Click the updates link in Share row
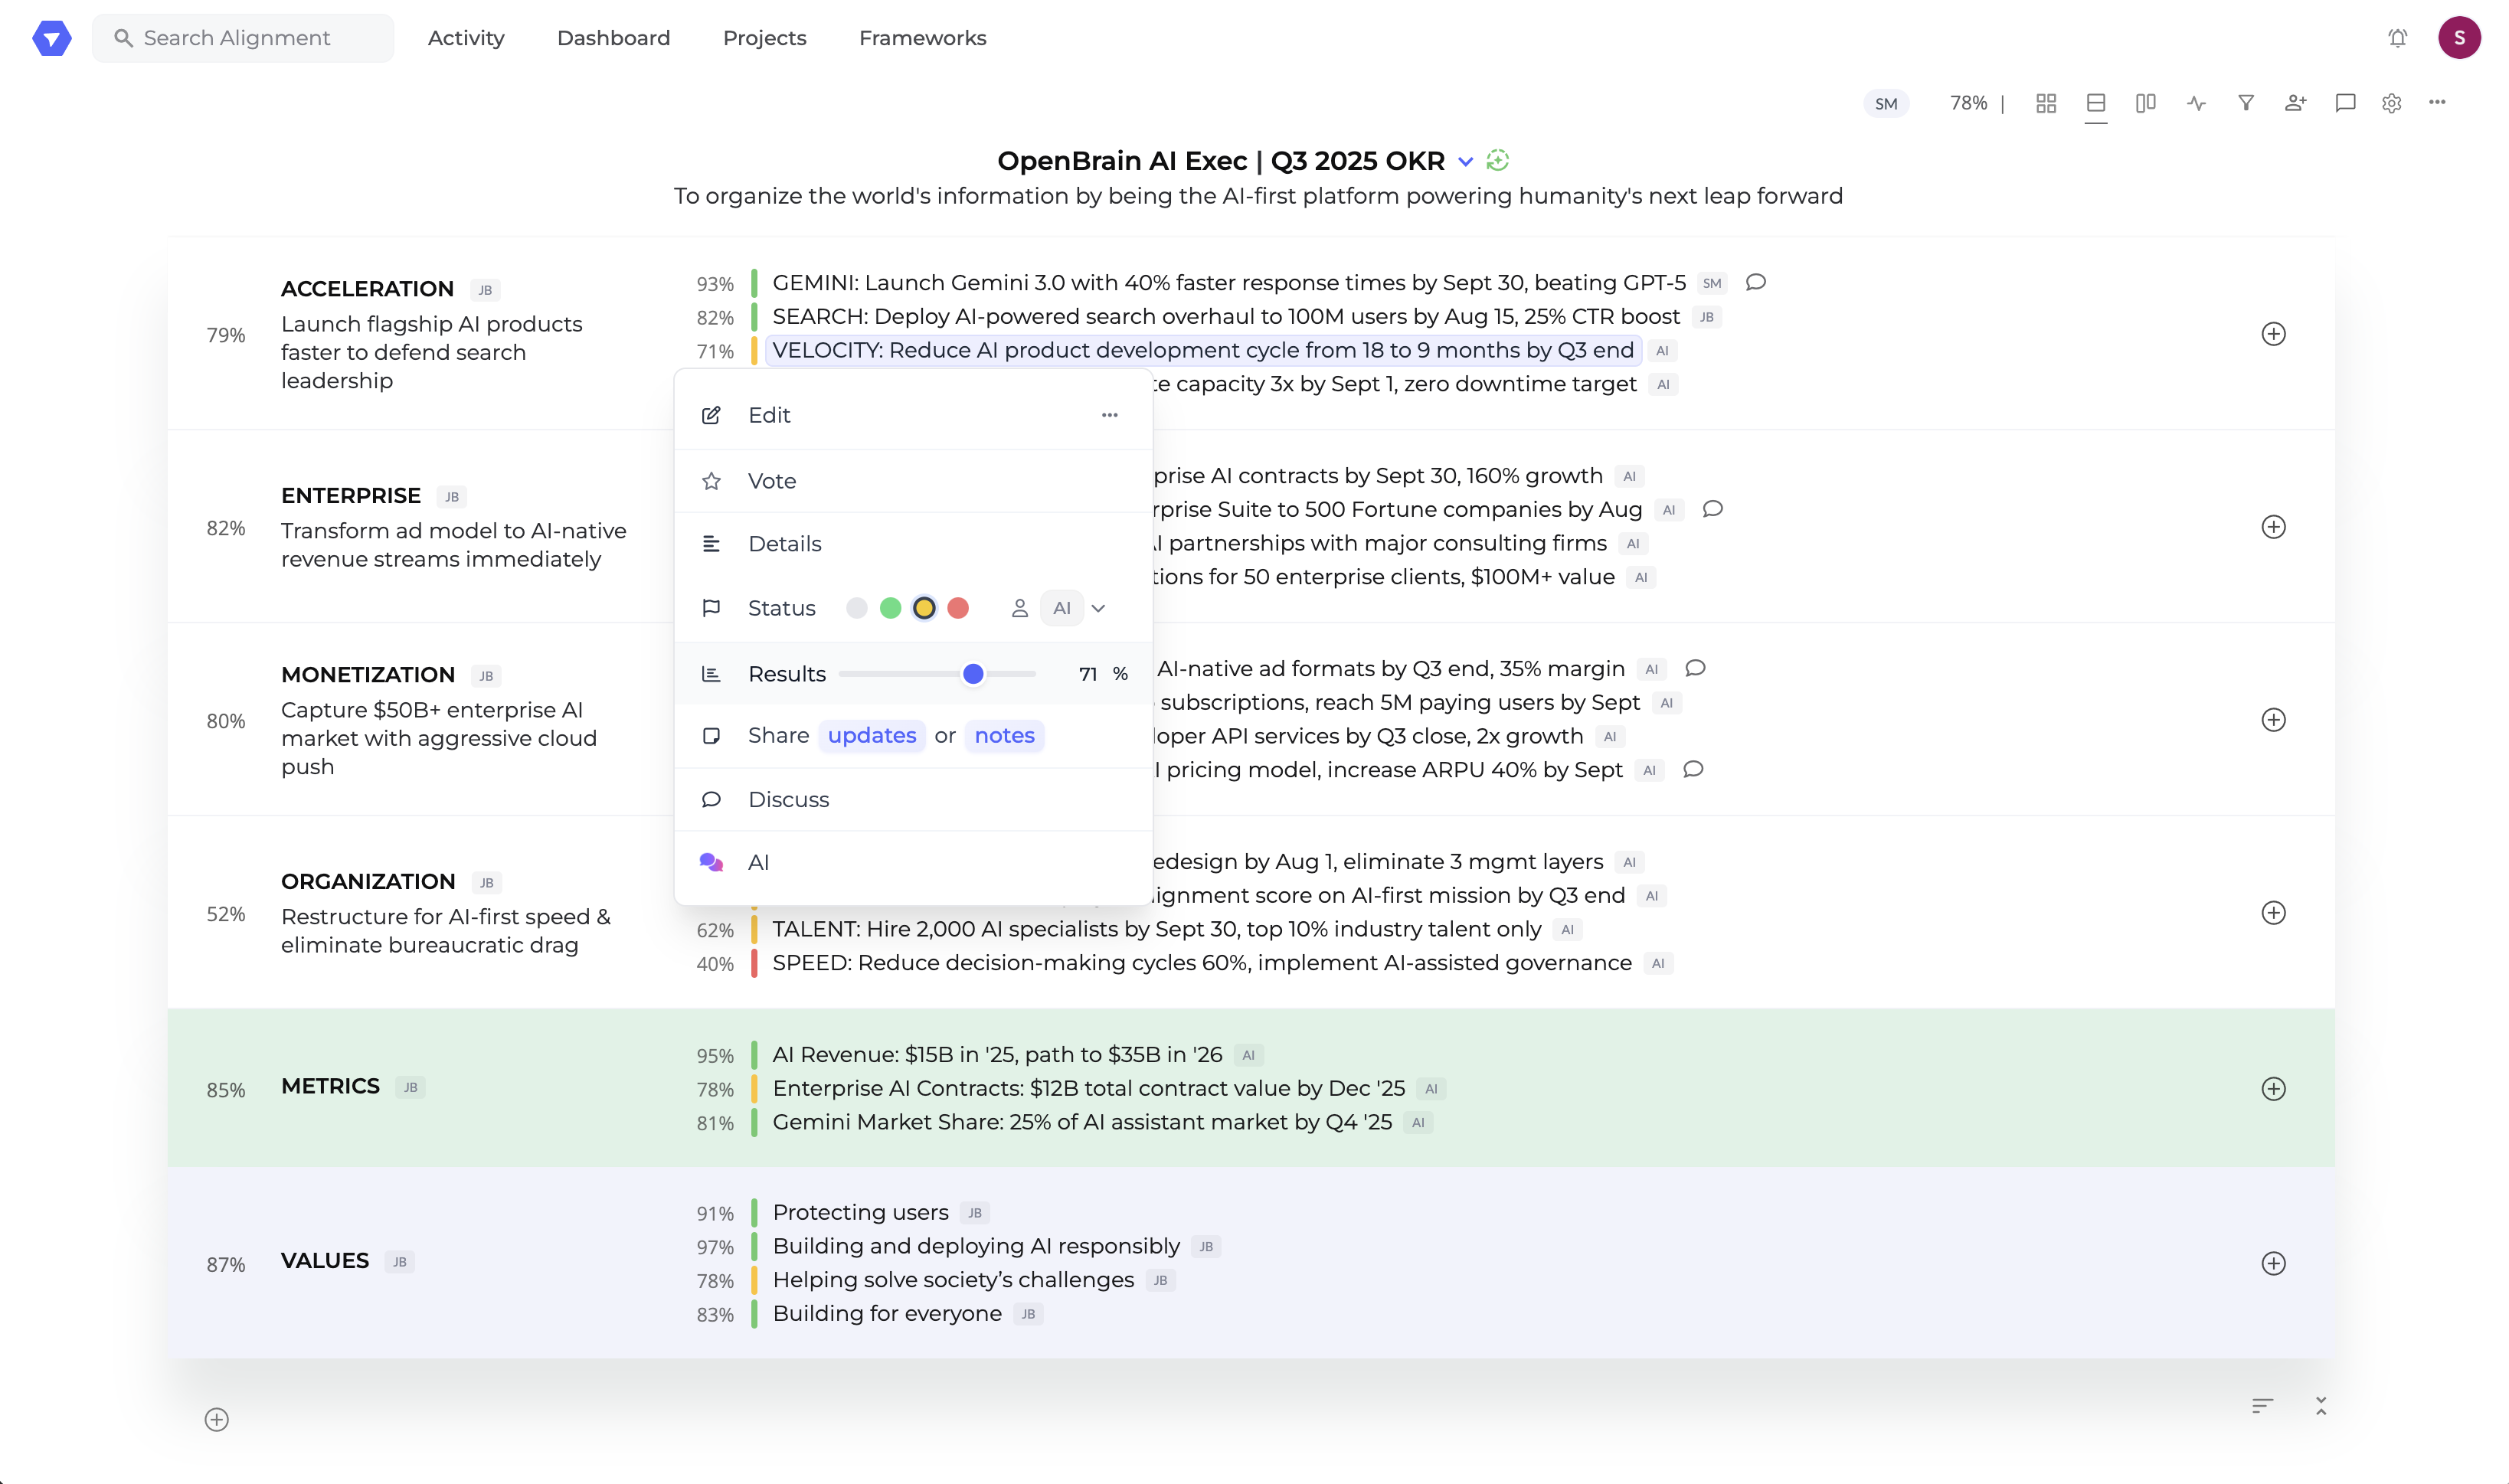 pyautogui.click(x=871, y=735)
